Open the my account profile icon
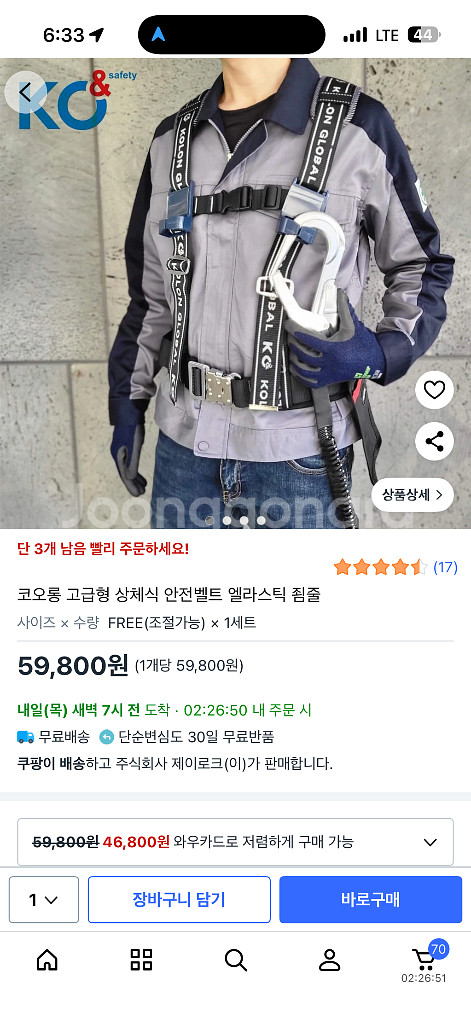 click(329, 959)
